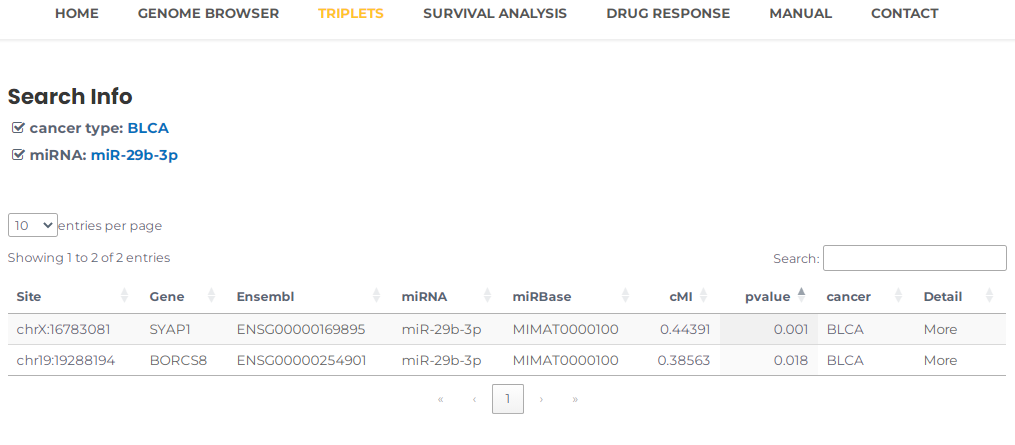Click More link for SYAP1 row
The width and height of the screenshot is (1015, 445).
point(941,329)
